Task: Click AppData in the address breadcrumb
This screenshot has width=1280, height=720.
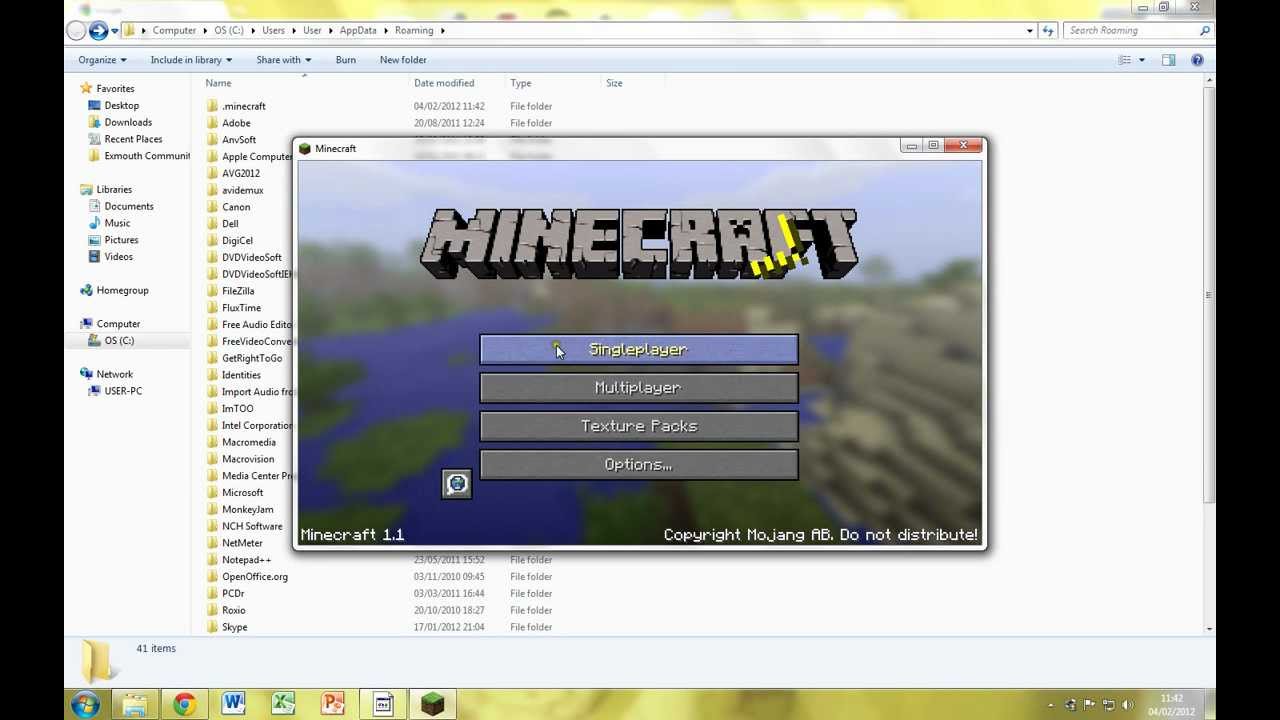Action: pos(358,30)
